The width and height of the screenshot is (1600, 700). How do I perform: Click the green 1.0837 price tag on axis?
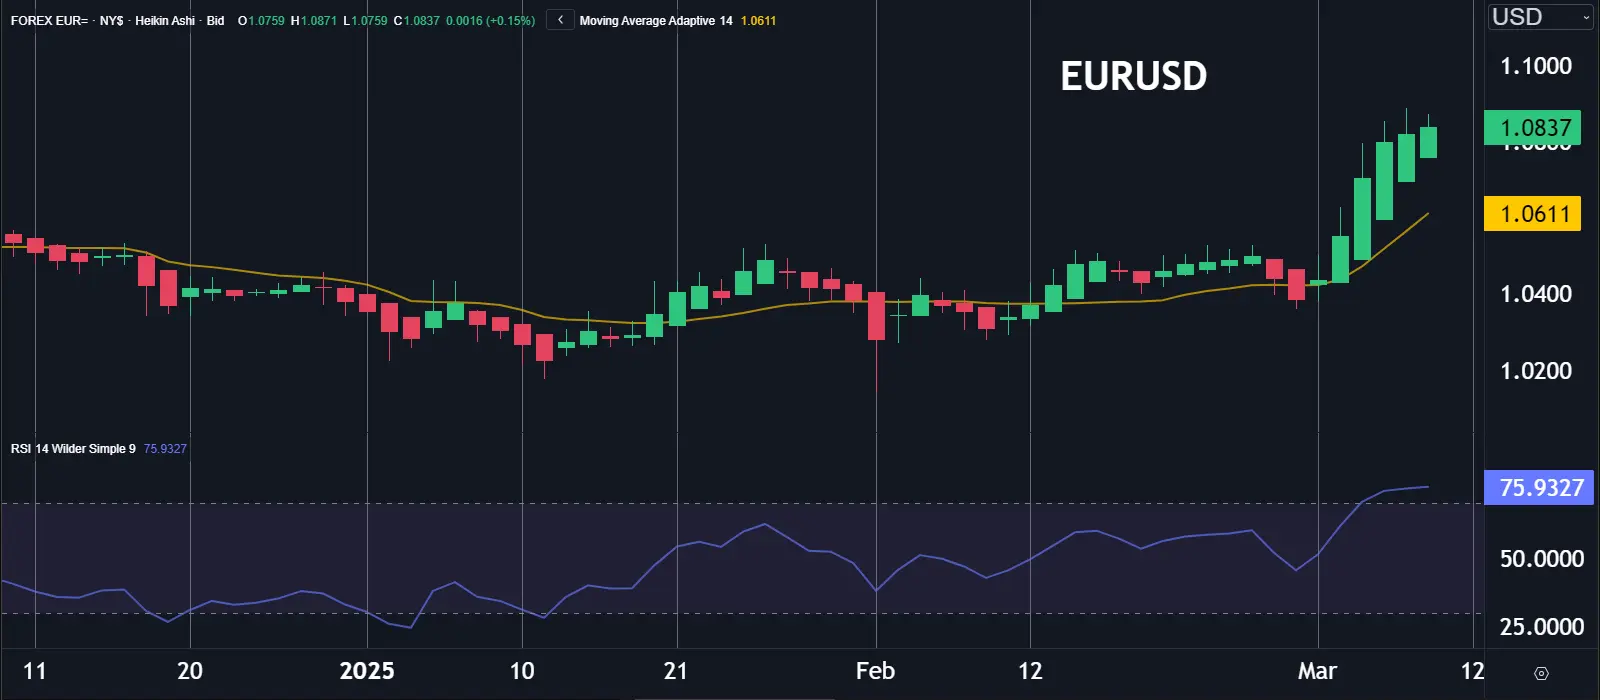tap(1532, 128)
